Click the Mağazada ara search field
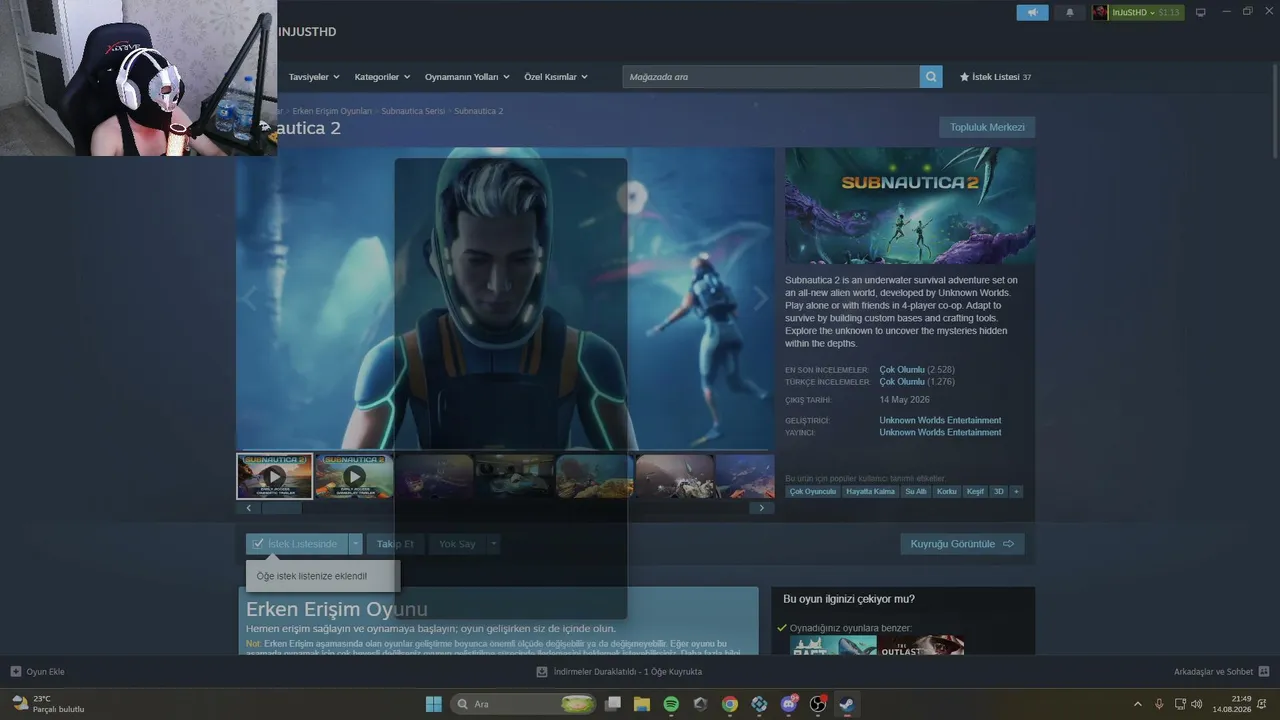 click(x=771, y=77)
